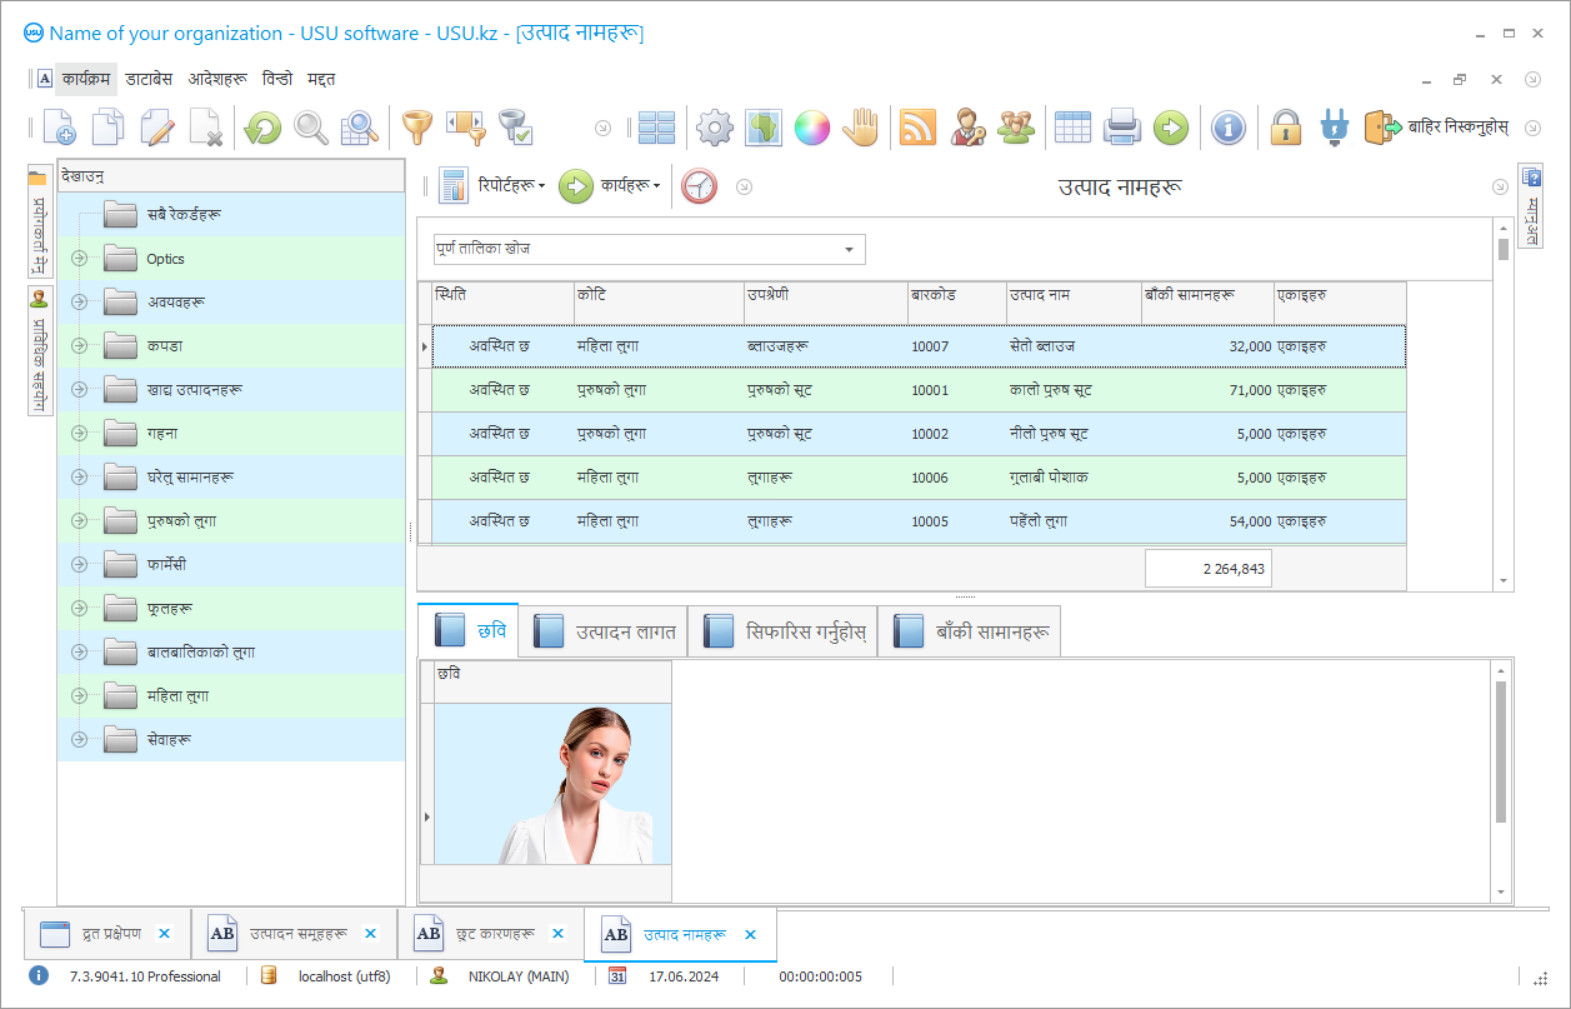Open the settings gear icon
Image resolution: width=1571 pixels, height=1009 pixels.
pyautogui.click(x=714, y=128)
